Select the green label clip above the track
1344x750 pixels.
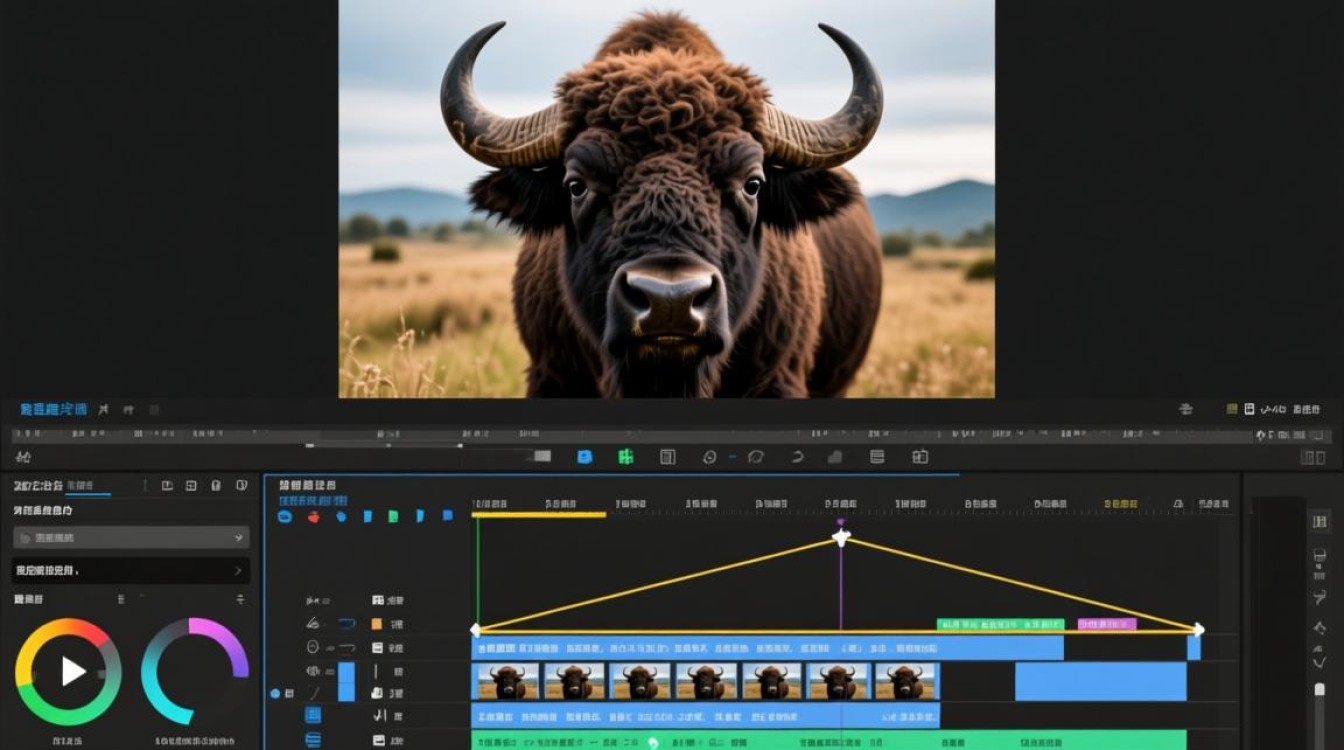[x=1000, y=624]
